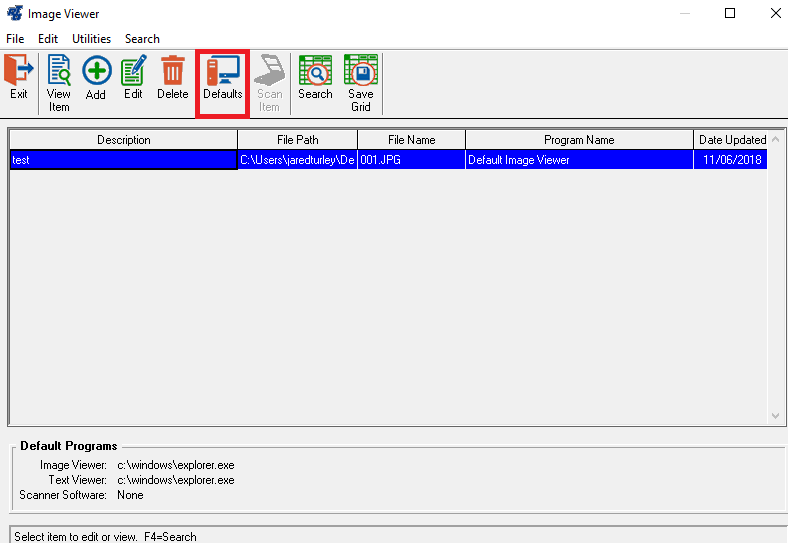Image resolution: width=788 pixels, height=543 pixels.
Task: Open the Edit menu in menu bar
Action: coord(48,39)
